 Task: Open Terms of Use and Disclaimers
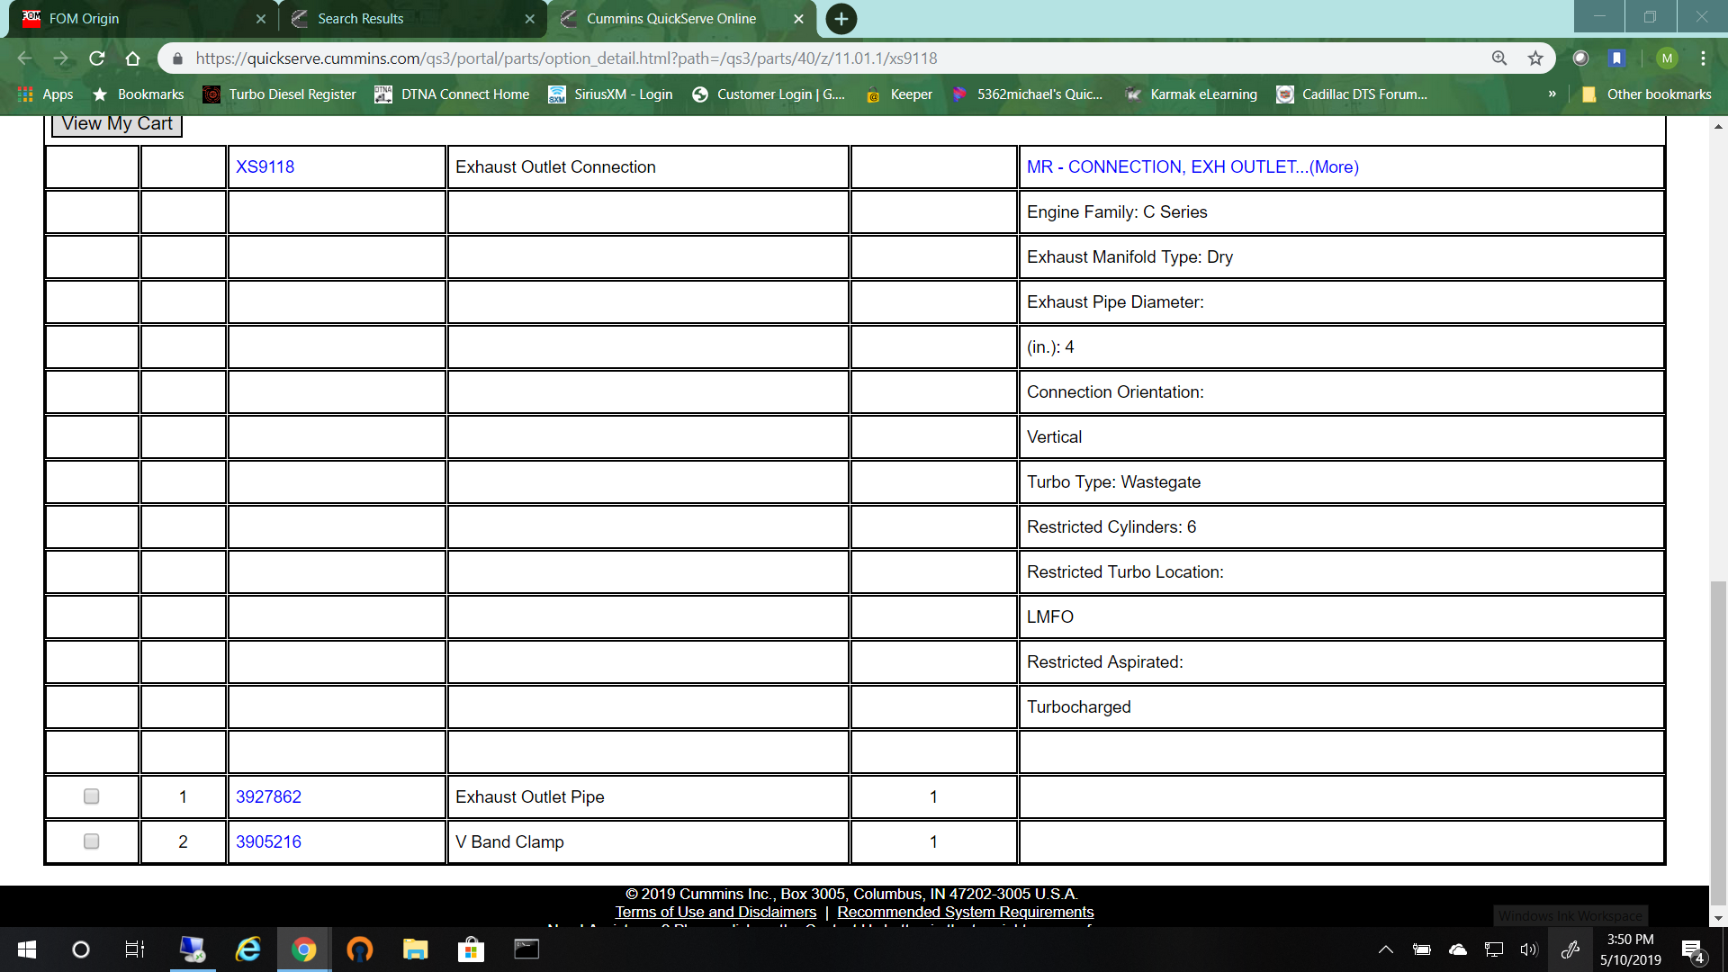715,912
